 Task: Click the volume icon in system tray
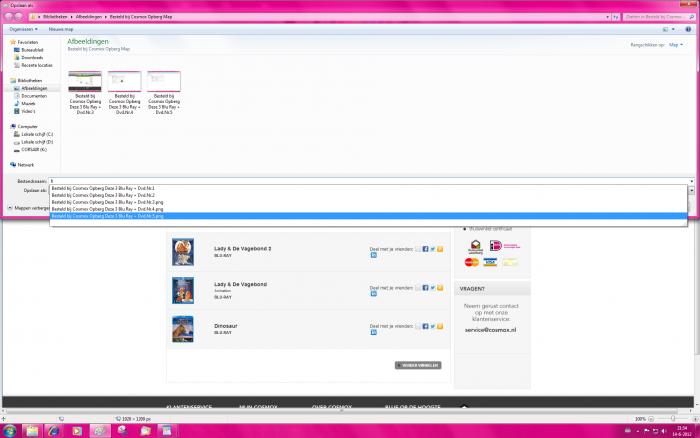(x=664, y=431)
